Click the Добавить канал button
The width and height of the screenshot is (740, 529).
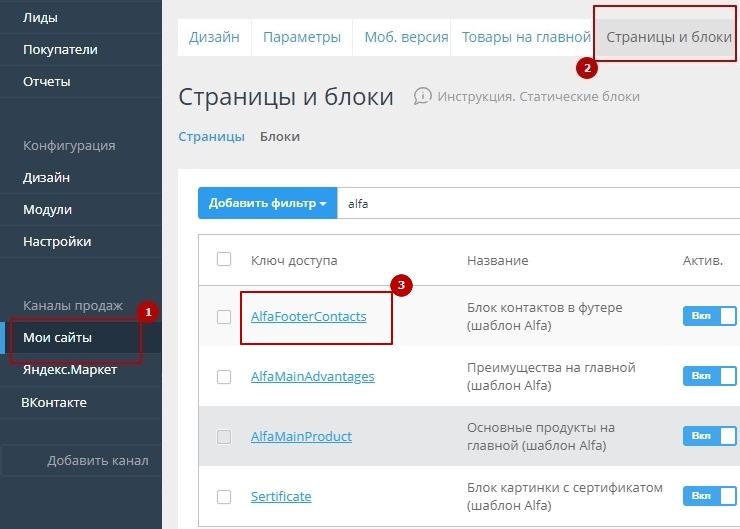point(97,461)
